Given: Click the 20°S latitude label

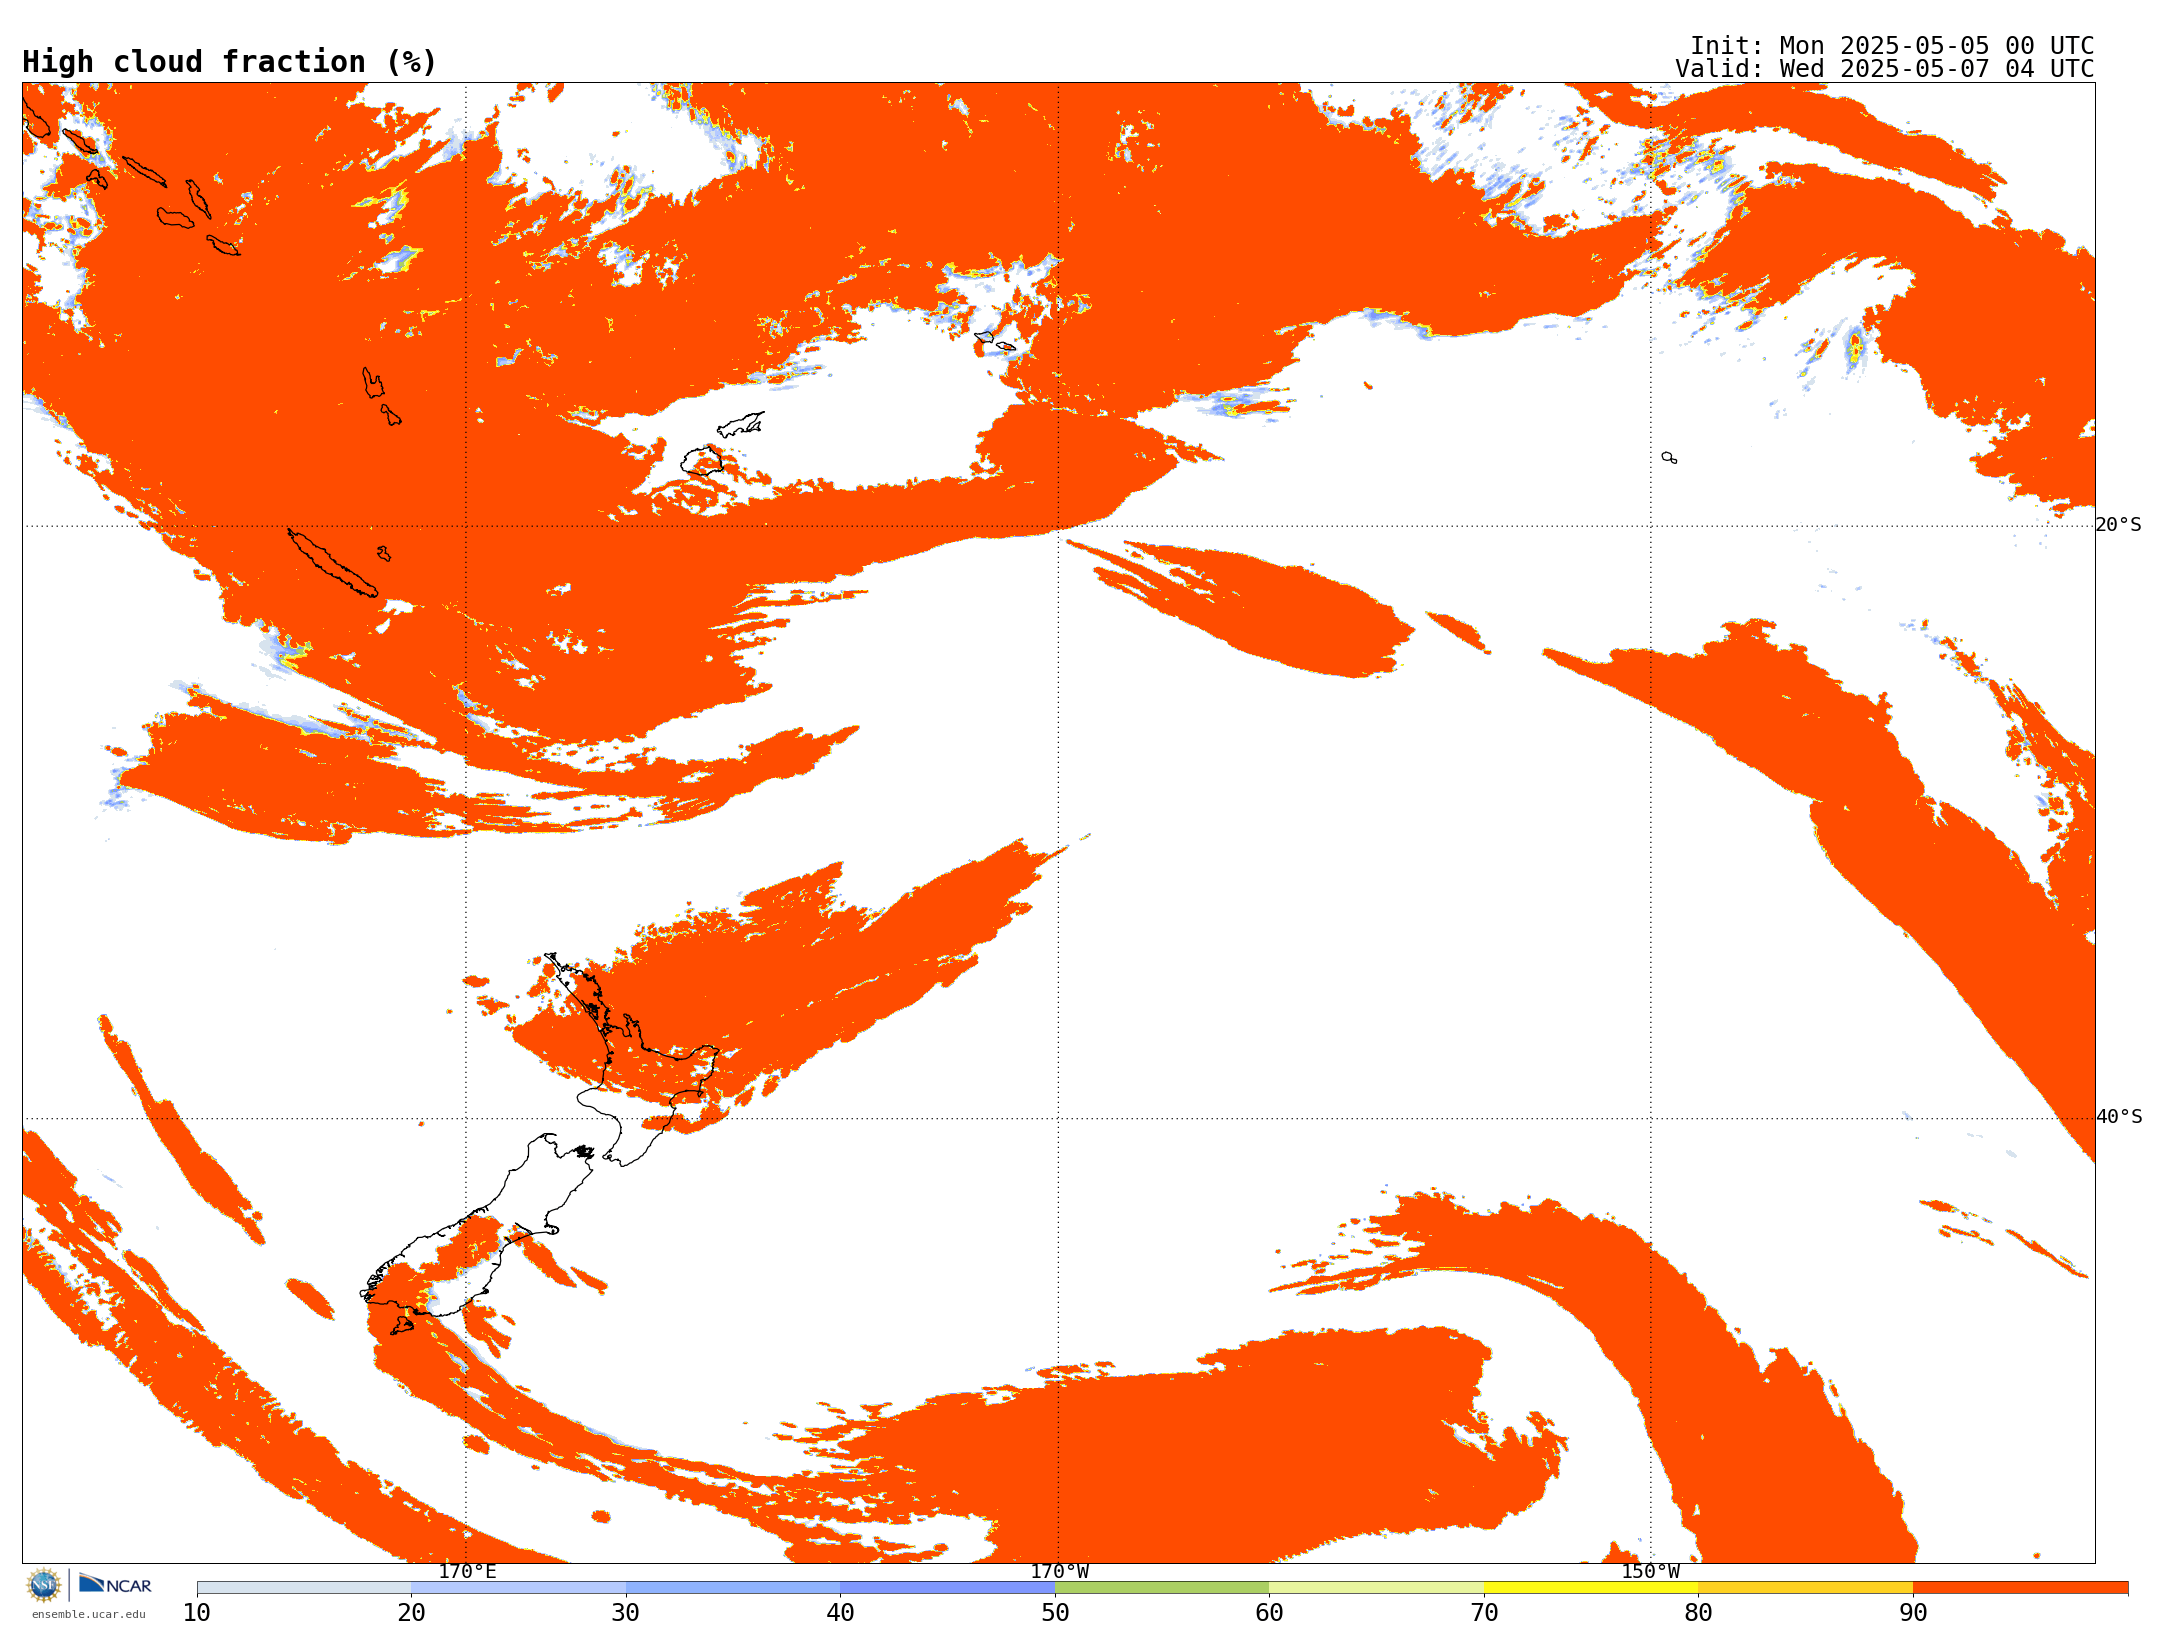Looking at the screenshot, I should click(x=2118, y=525).
